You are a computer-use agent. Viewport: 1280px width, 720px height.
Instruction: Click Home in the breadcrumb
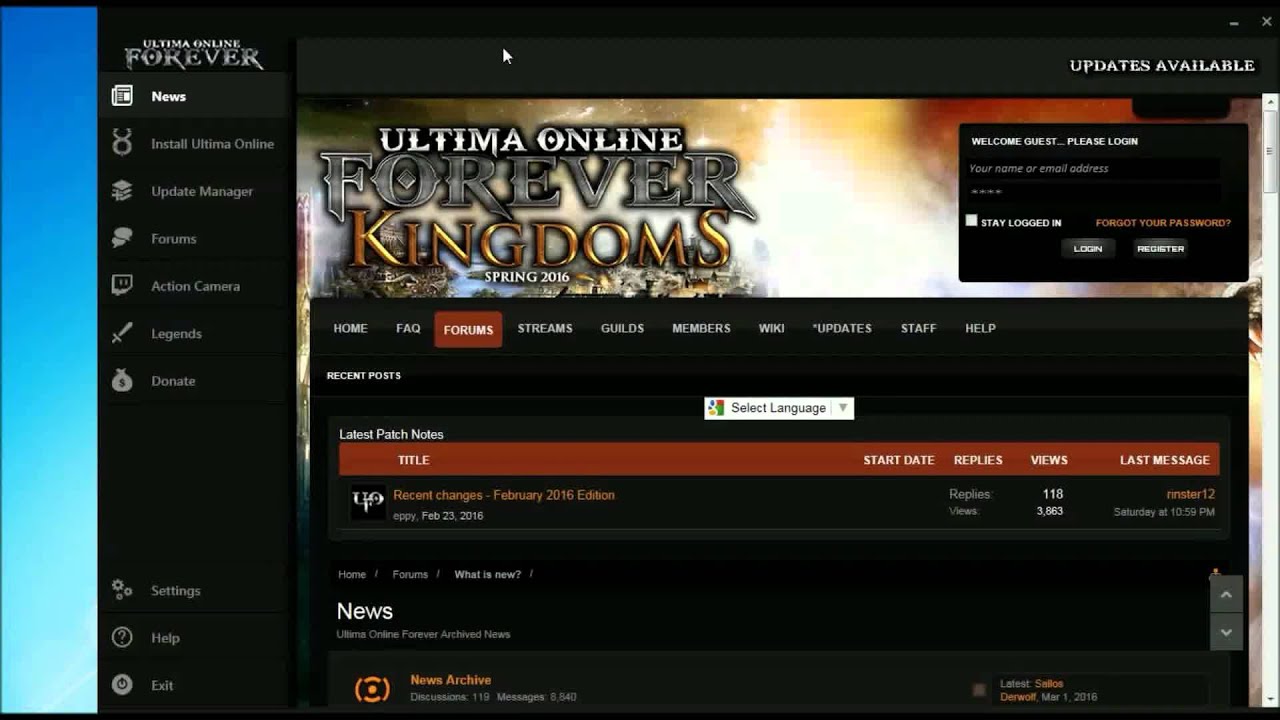tap(352, 575)
